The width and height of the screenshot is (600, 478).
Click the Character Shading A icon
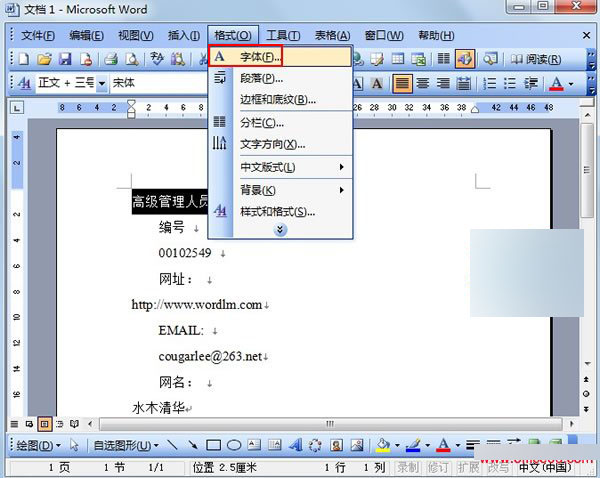(377, 83)
